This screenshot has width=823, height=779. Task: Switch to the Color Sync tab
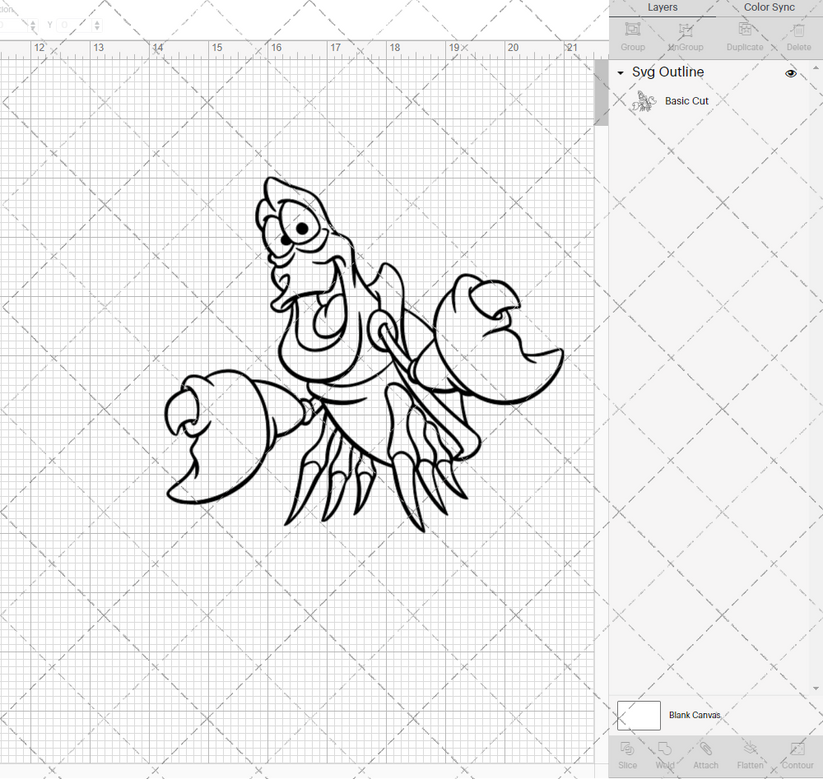click(x=769, y=7)
